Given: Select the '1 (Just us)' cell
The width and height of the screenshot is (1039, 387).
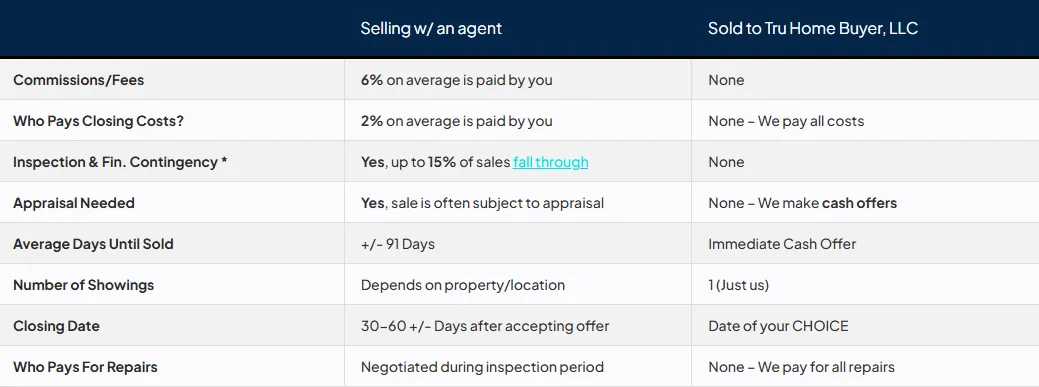Looking at the screenshot, I should [x=739, y=285].
